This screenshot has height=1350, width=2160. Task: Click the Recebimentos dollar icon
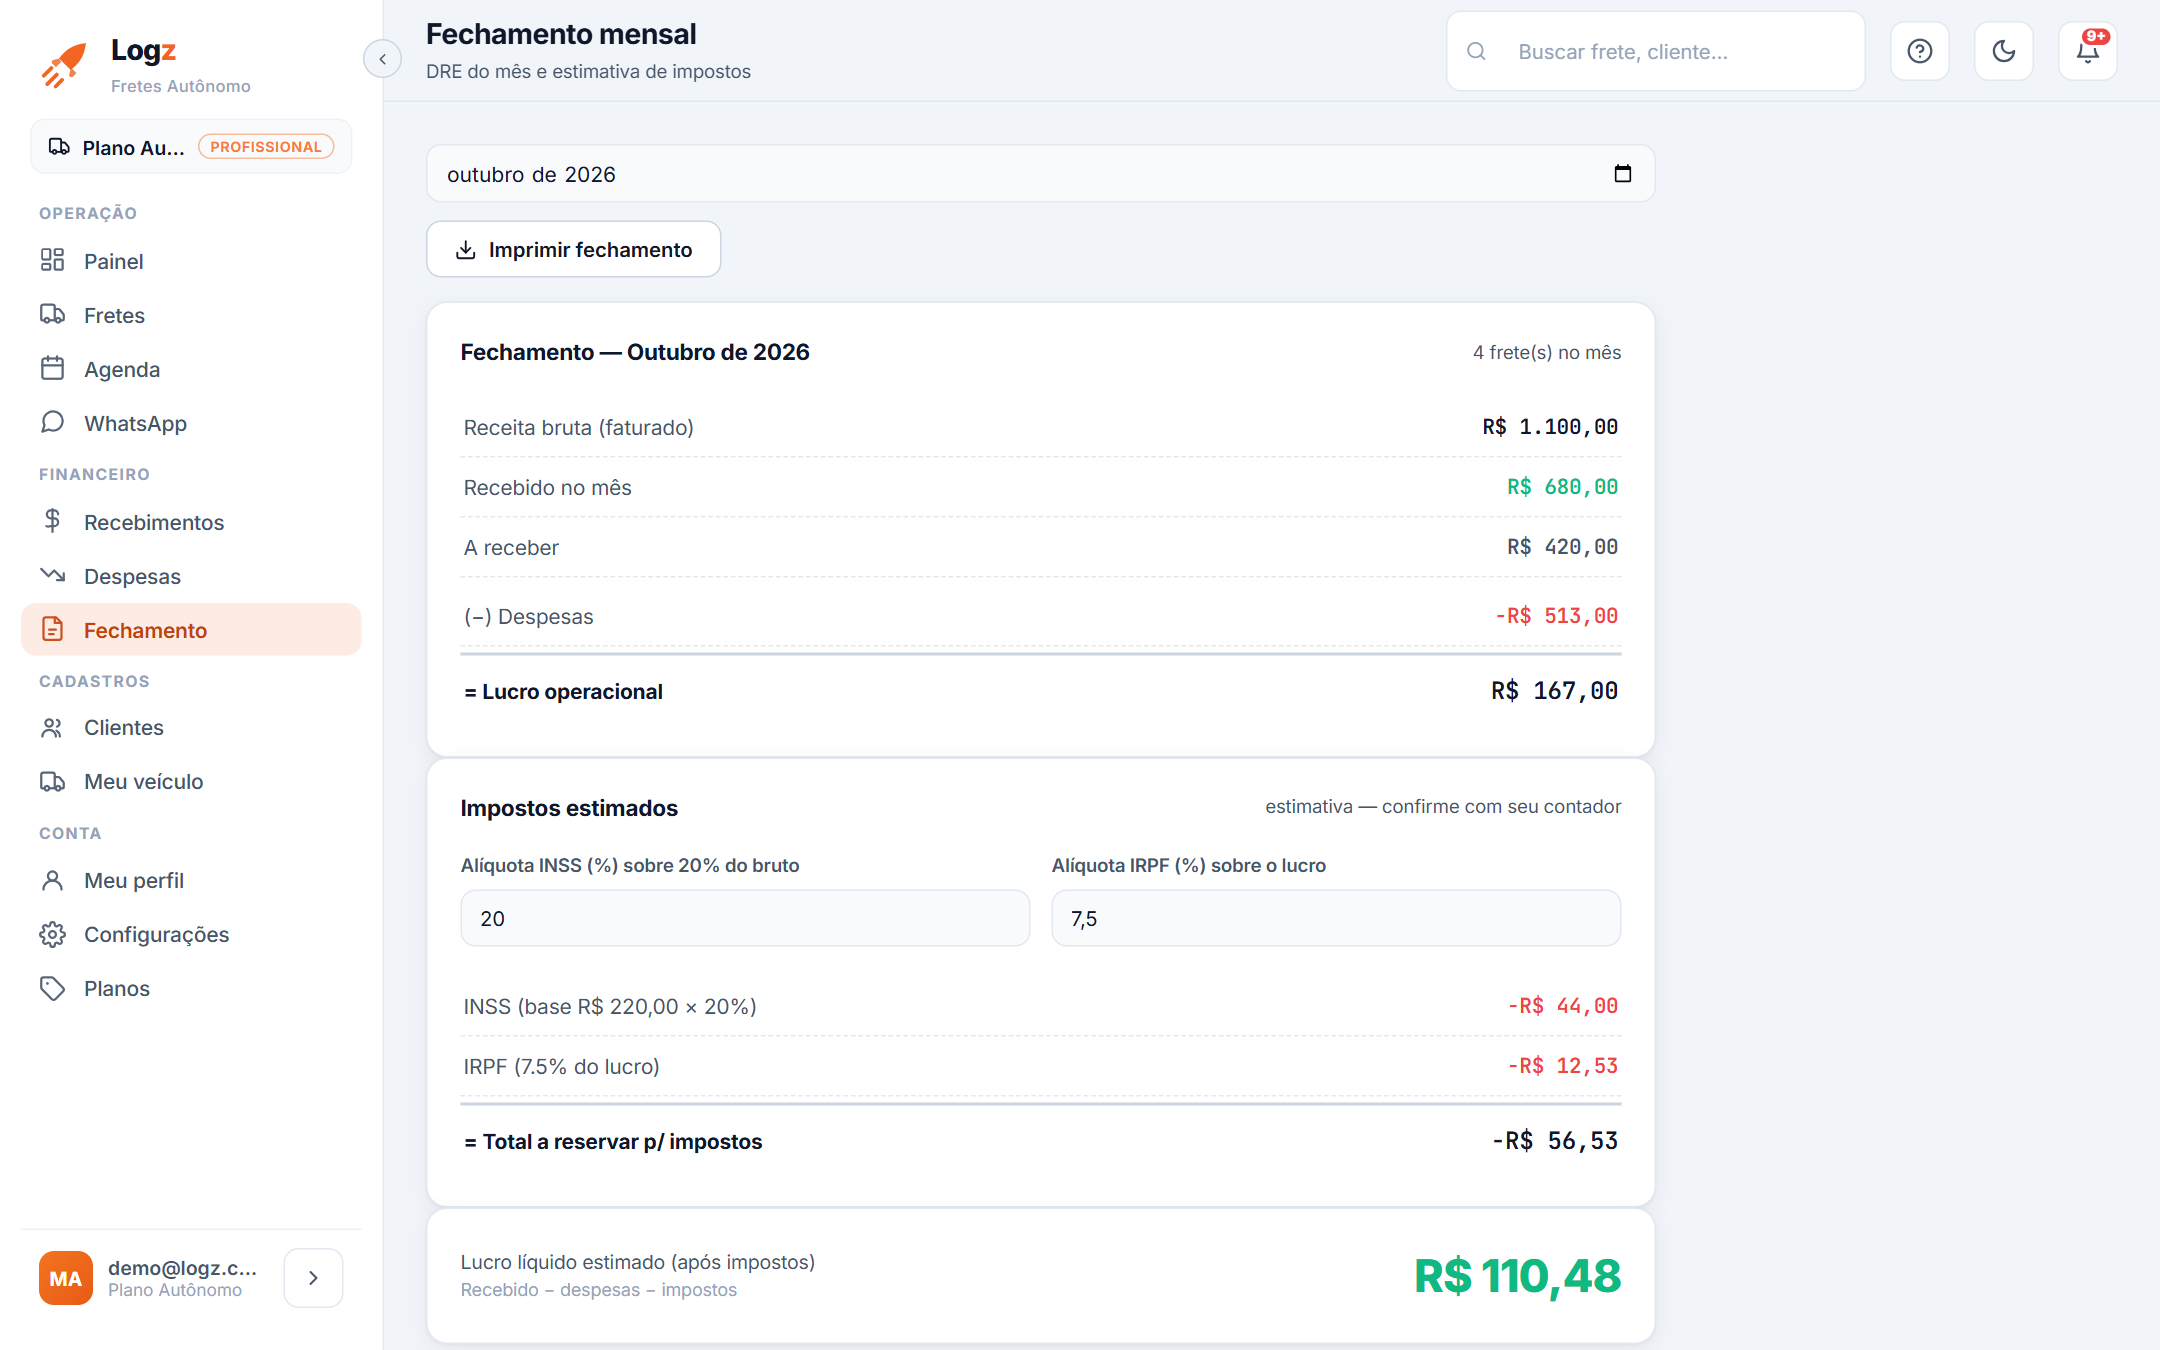click(52, 521)
